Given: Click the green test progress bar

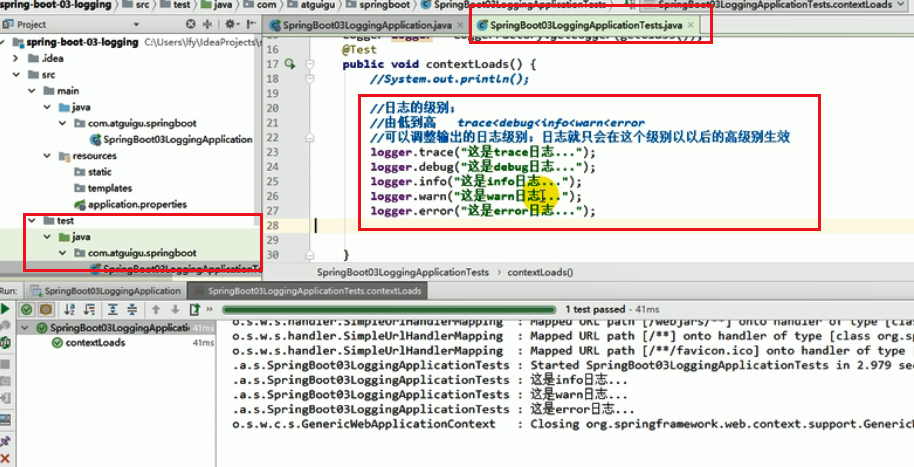Looking at the screenshot, I should tap(389, 310).
